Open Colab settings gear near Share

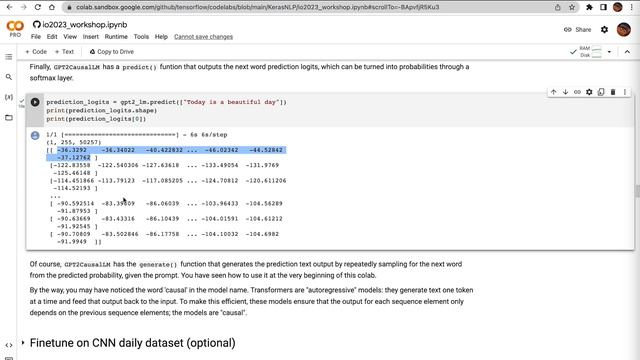pyautogui.click(x=604, y=29)
